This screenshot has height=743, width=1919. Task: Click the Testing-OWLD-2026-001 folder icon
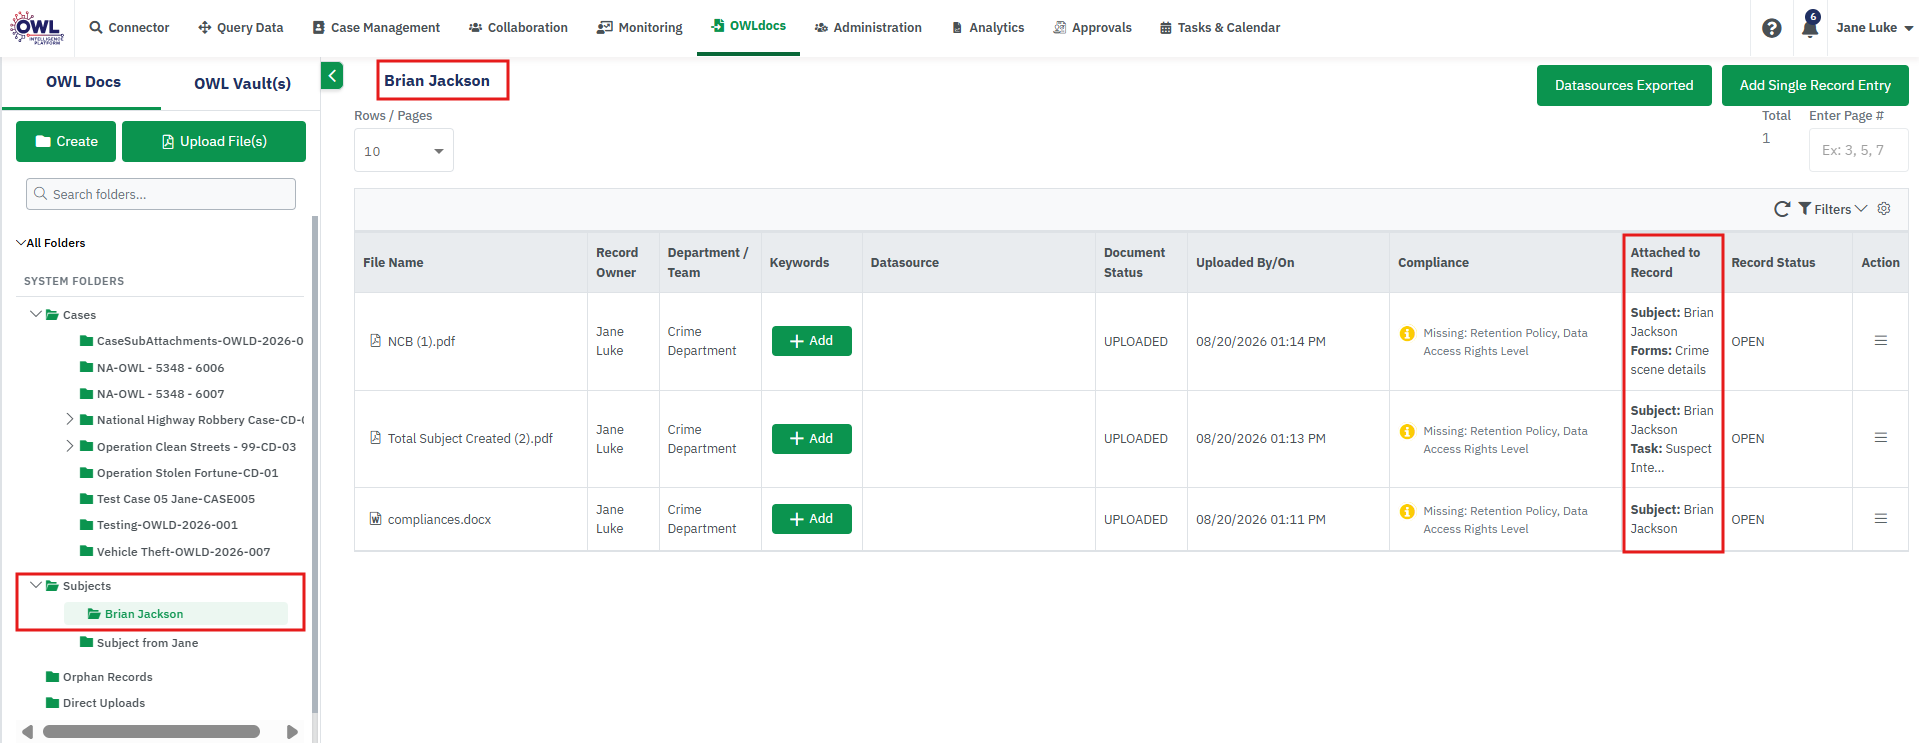87,524
